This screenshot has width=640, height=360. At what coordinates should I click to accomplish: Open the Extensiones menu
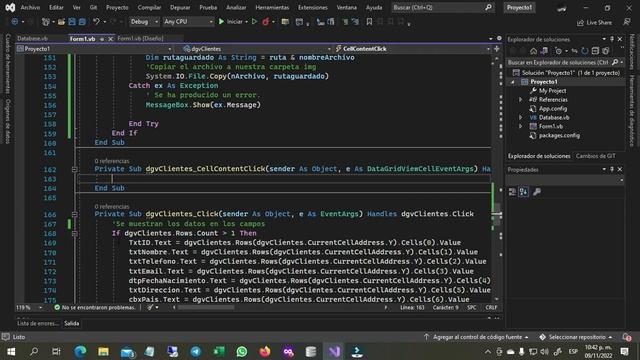pyautogui.click(x=313, y=7)
